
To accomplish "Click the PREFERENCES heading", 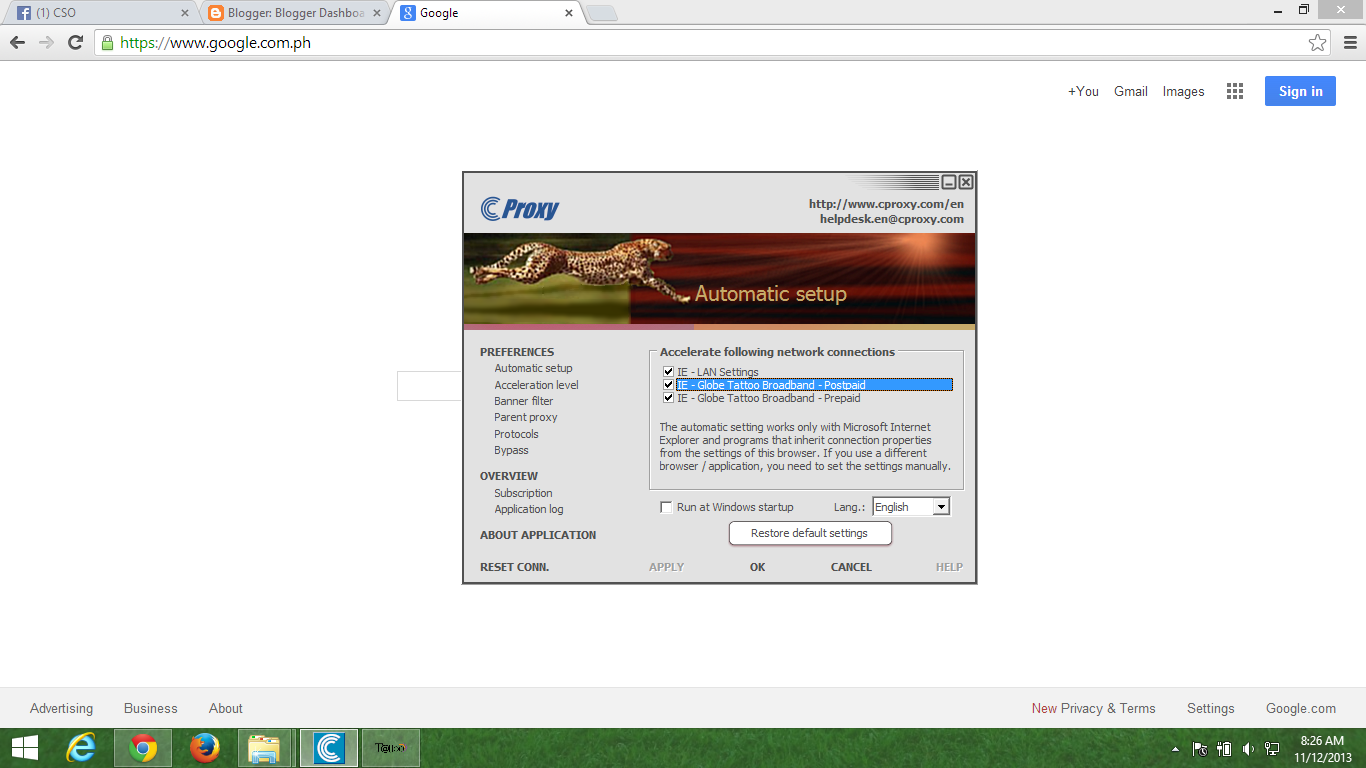I will point(517,352).
